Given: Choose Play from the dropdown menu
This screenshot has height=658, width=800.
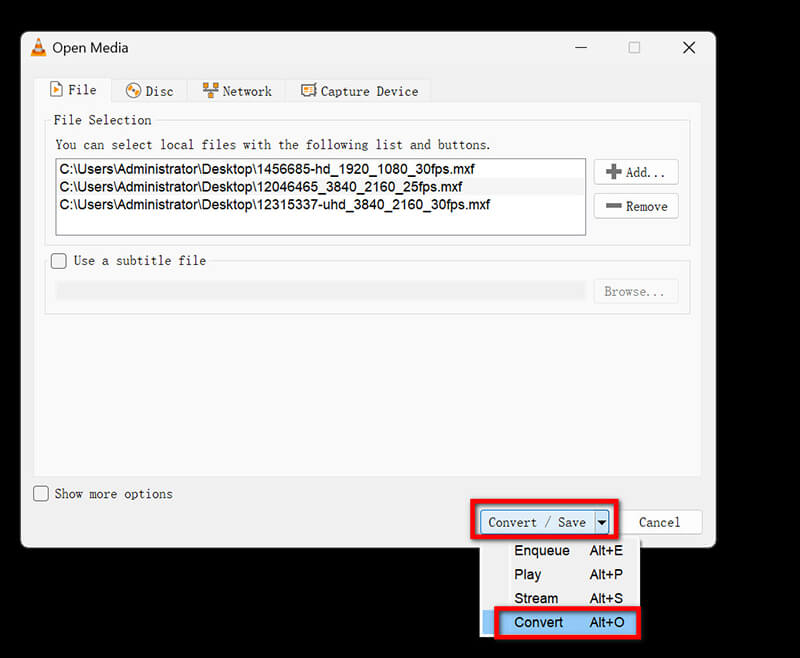Looking at the screenshot, I should (560, 574).
